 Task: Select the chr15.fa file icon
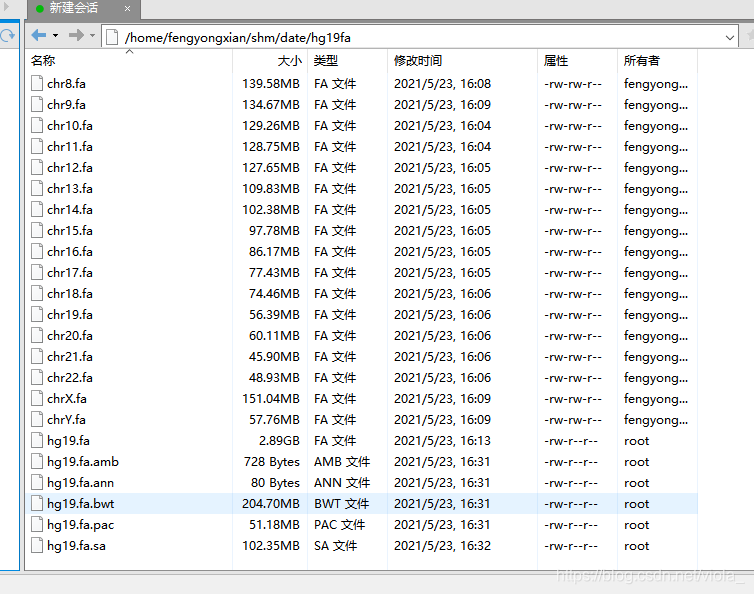pyautogui.click(x=37, y=230)
